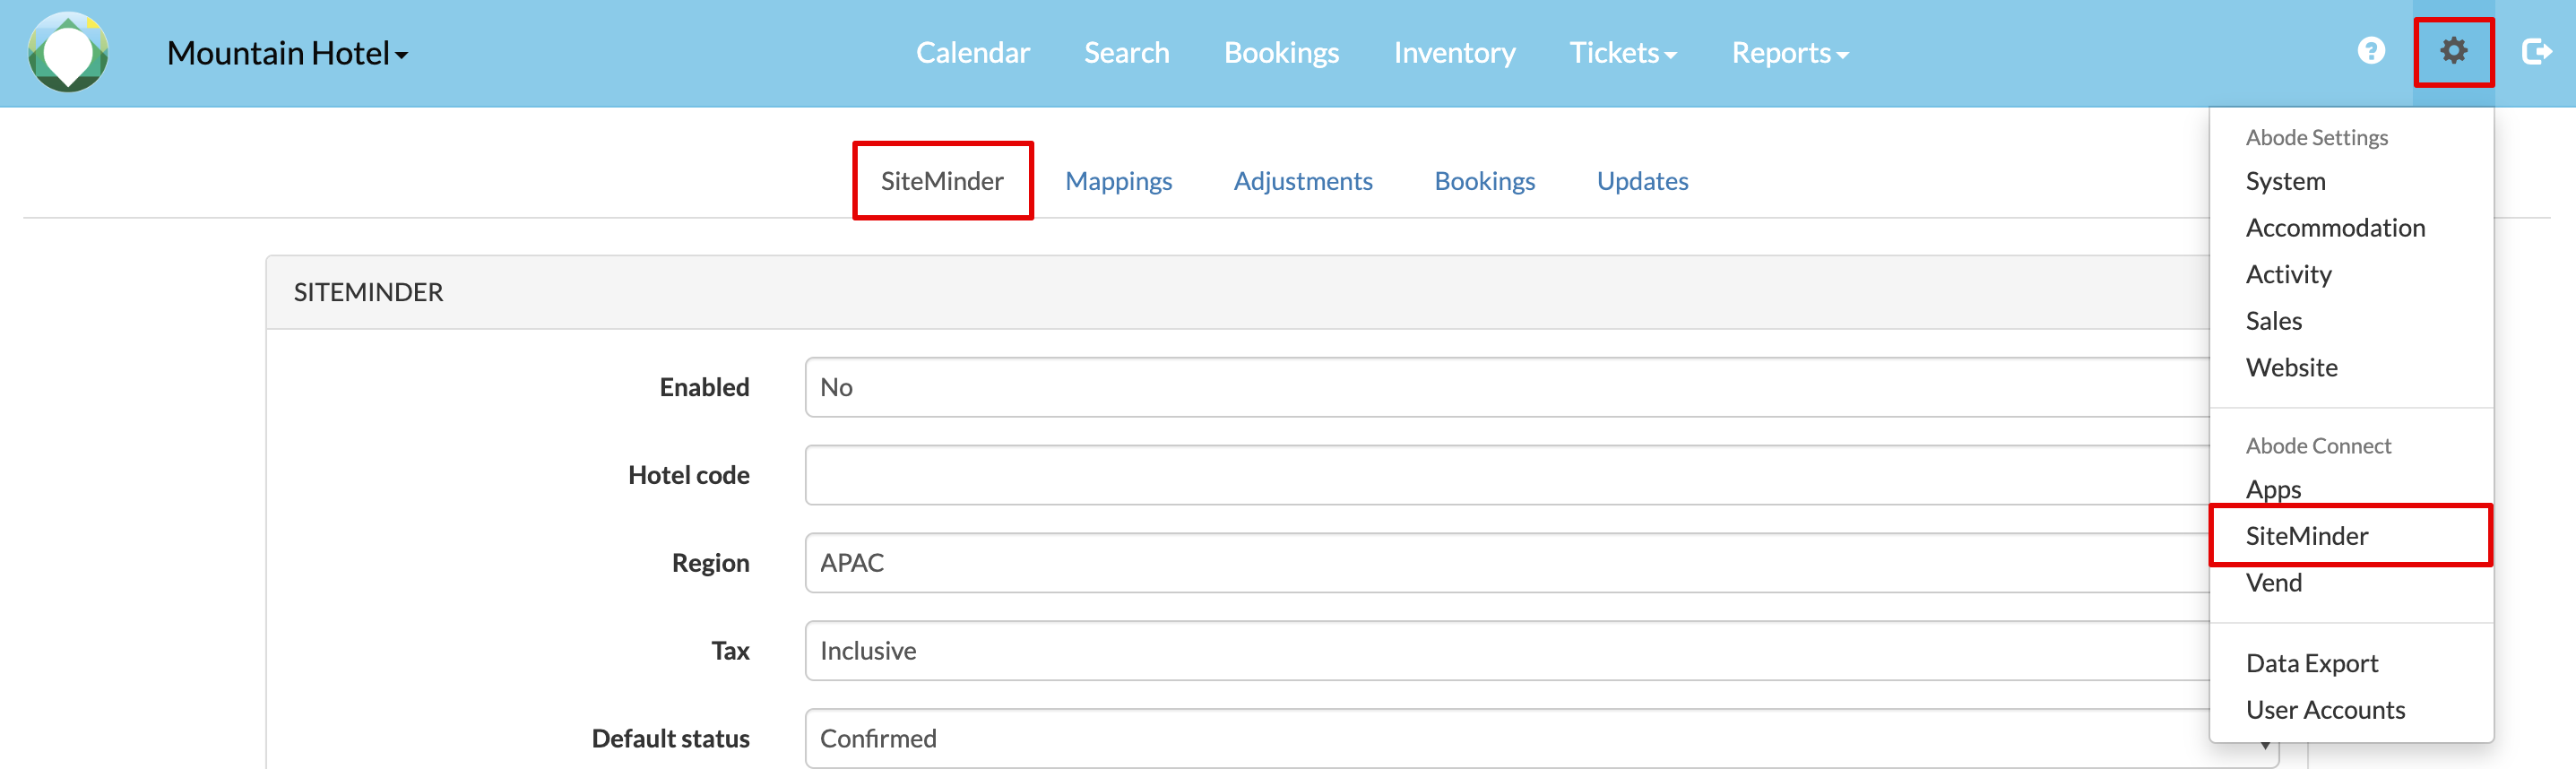Go to Calendar in the top navigation
Viewport: 2576px width, 769px height.
[x=972, y=53]
